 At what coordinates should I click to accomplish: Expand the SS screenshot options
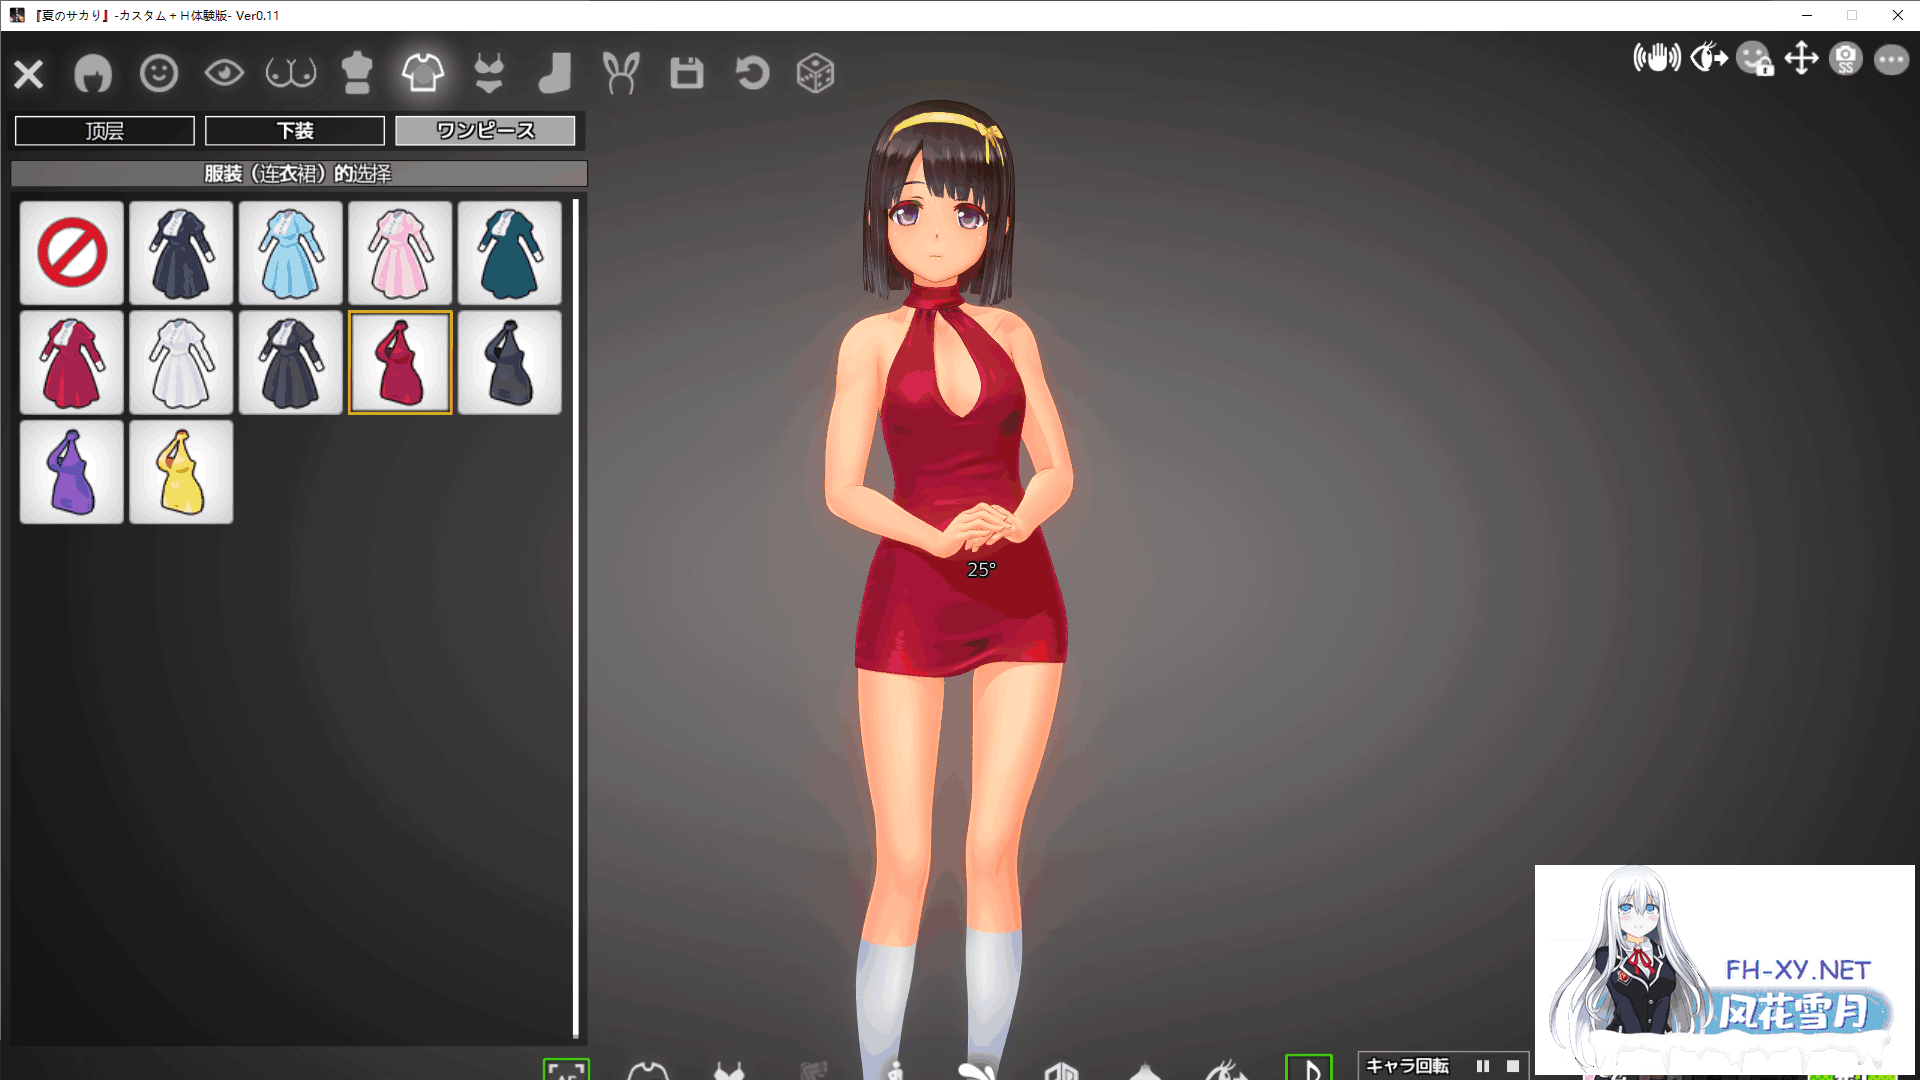click(x=1845, y=60)
